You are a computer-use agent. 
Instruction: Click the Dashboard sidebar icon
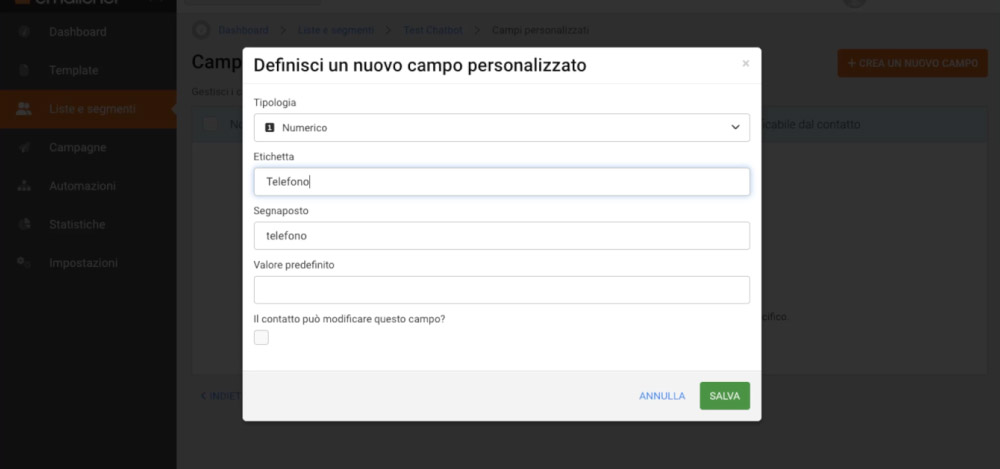[24, 31]
